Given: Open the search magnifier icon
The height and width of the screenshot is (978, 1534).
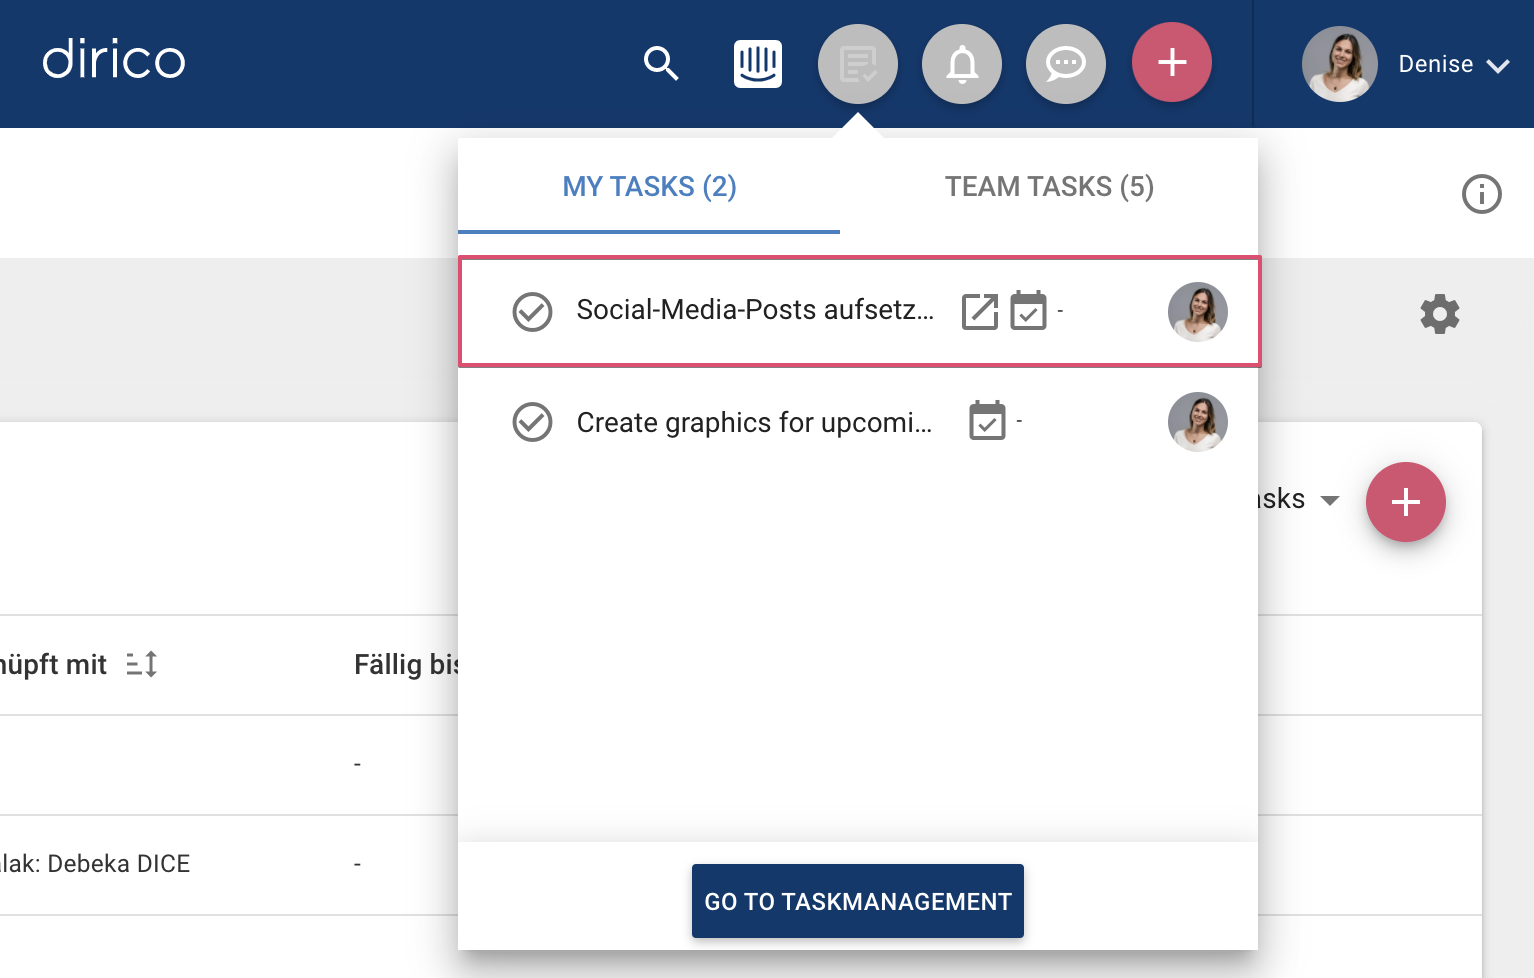Looking at the screenshot, I should pyautogui.click(x=661, y=64).
